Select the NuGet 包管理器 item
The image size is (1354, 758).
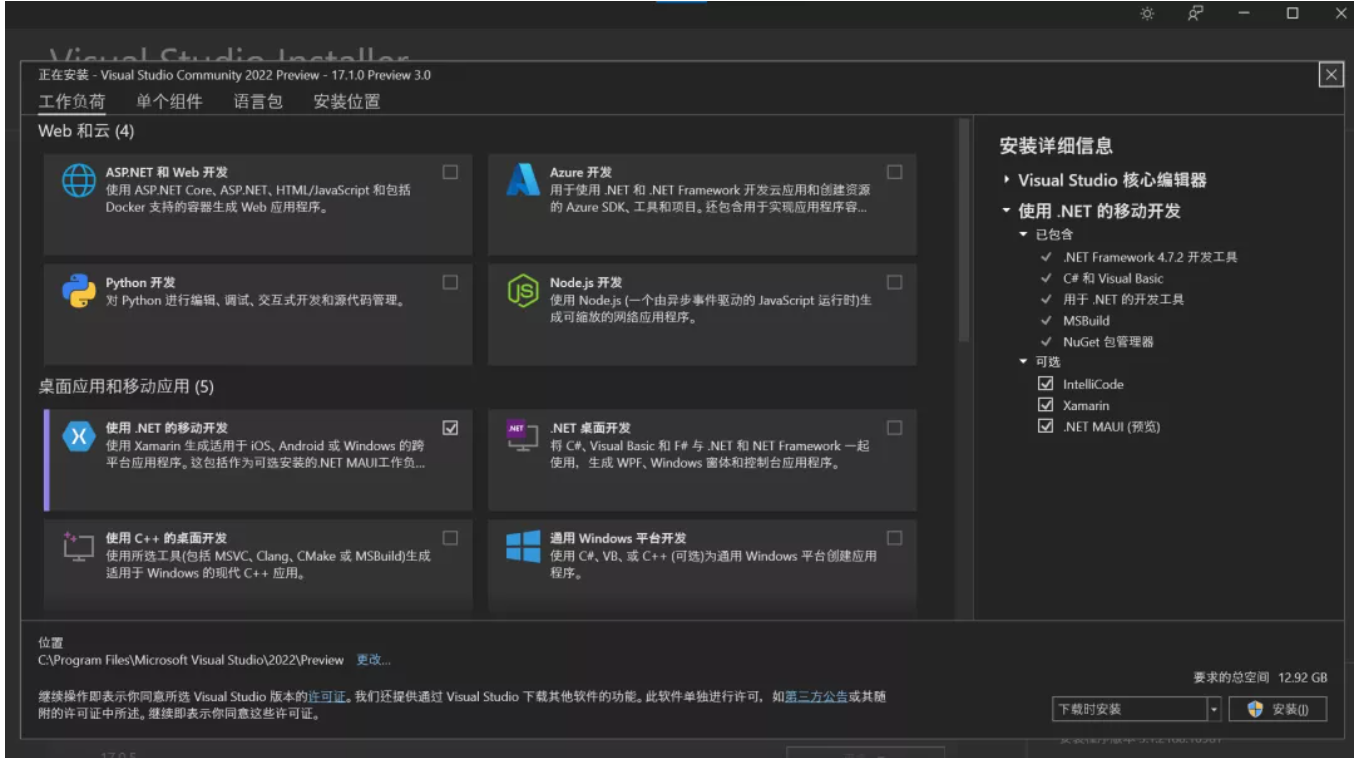[x=1108, y=342]
